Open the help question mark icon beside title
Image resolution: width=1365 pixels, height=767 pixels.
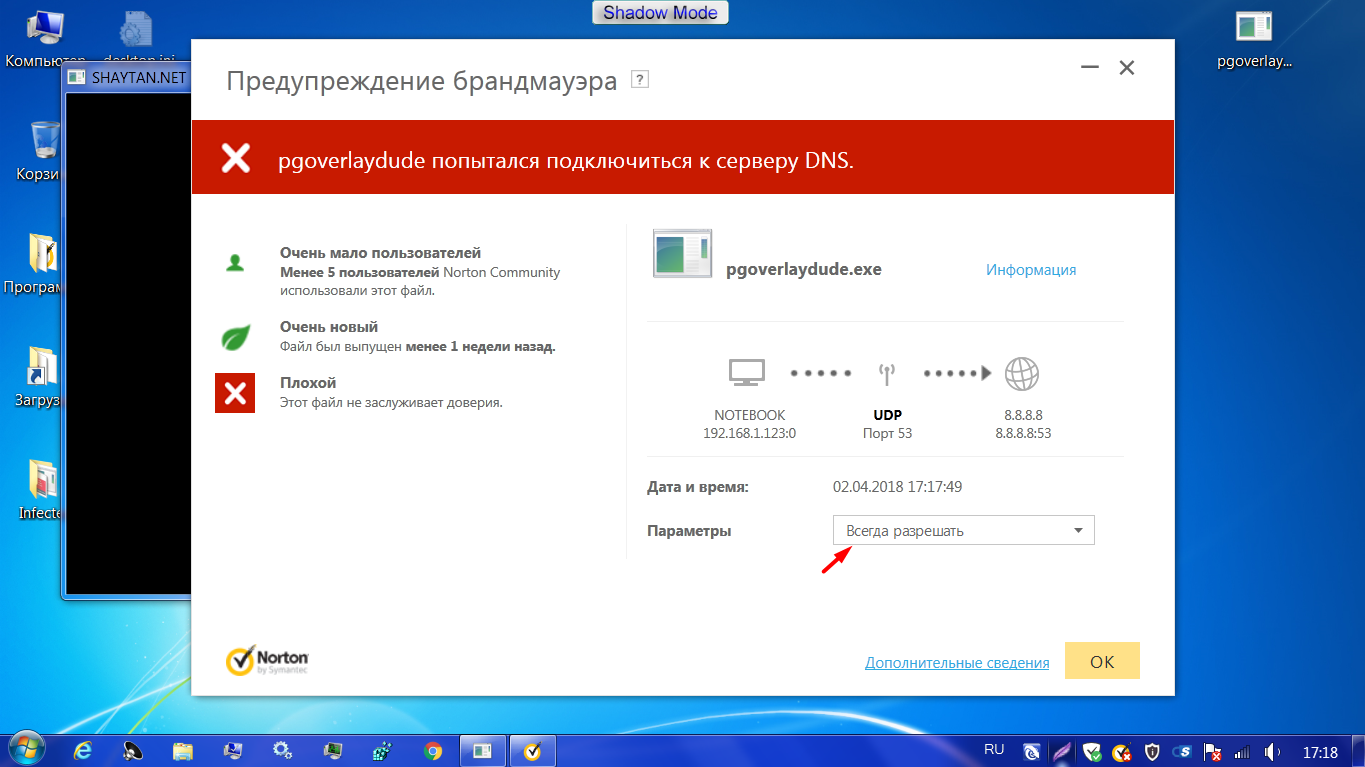click(640, 80)
